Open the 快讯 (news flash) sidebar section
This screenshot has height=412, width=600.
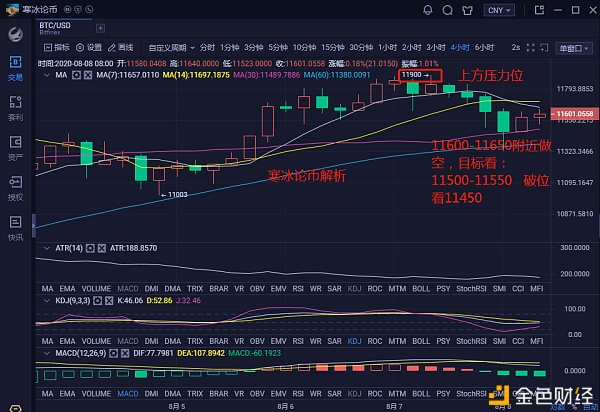coord(15,228)
